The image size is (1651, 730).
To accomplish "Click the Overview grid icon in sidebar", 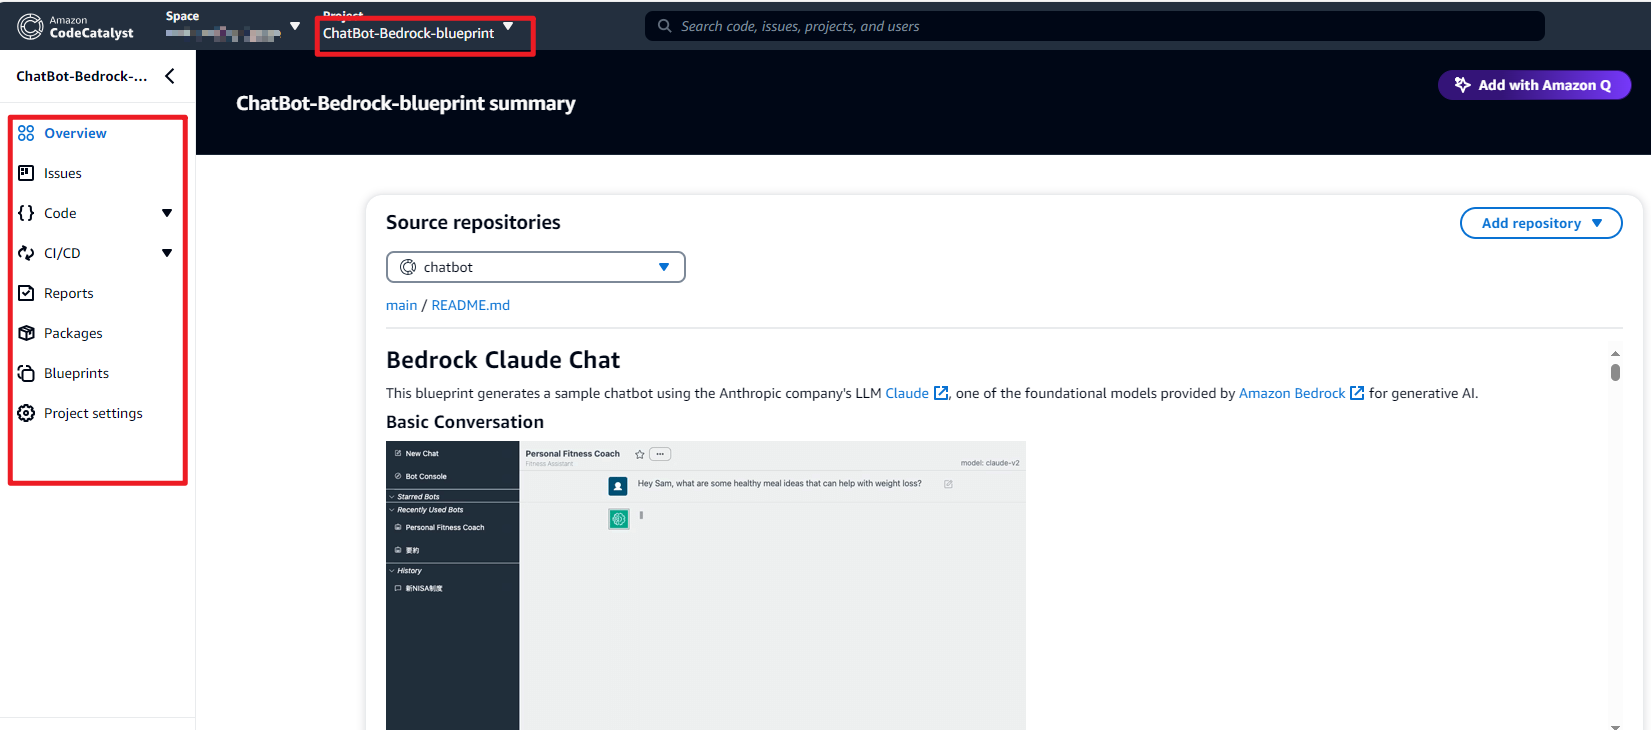I will pyautogui.click(x=26, y=133).
